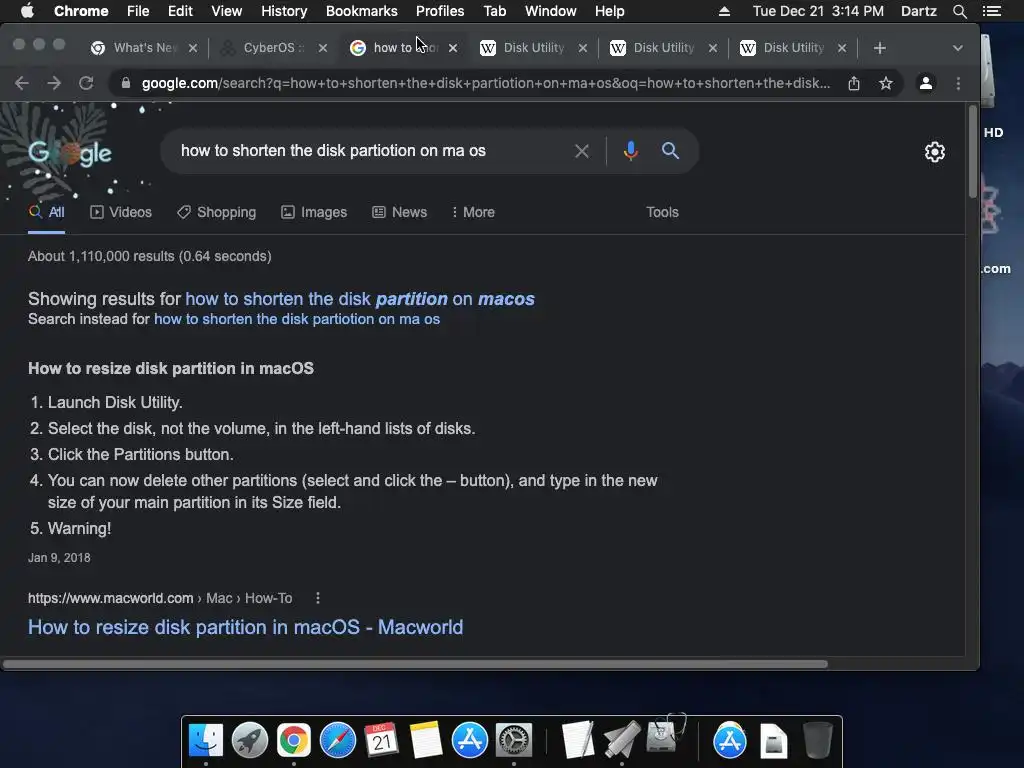Open Spotlight search in menu bar
This screenshot has height=768, width=1024.
coord(959,11)
